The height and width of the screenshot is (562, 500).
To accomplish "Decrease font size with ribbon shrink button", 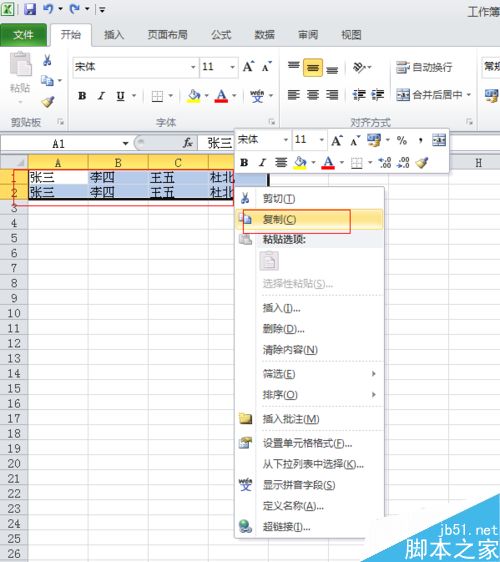I will (x=266, y=67).
